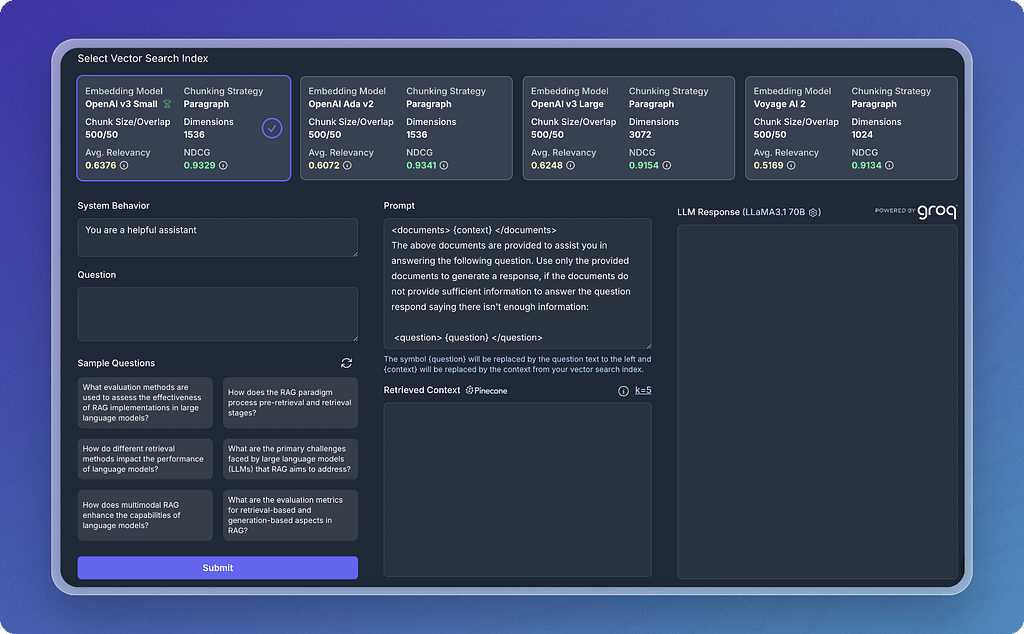Click into the empty Question text box
The width and height of the screenshot is (1024, 634).
tap(217, 314)
